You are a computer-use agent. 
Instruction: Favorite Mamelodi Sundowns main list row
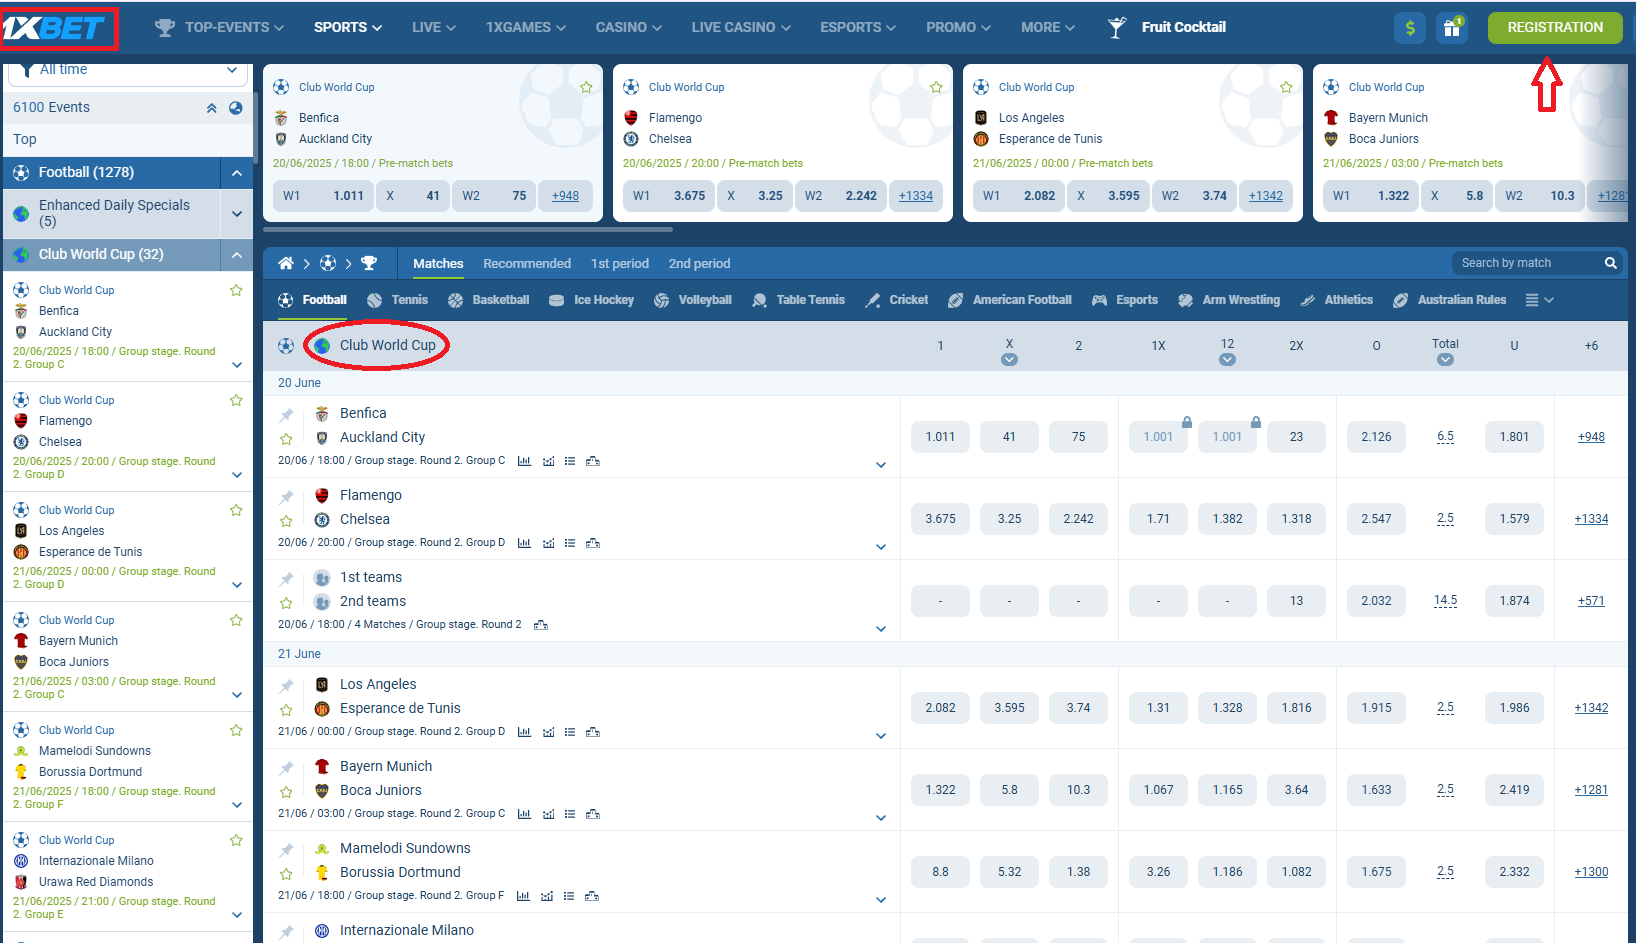pos(287,874)
